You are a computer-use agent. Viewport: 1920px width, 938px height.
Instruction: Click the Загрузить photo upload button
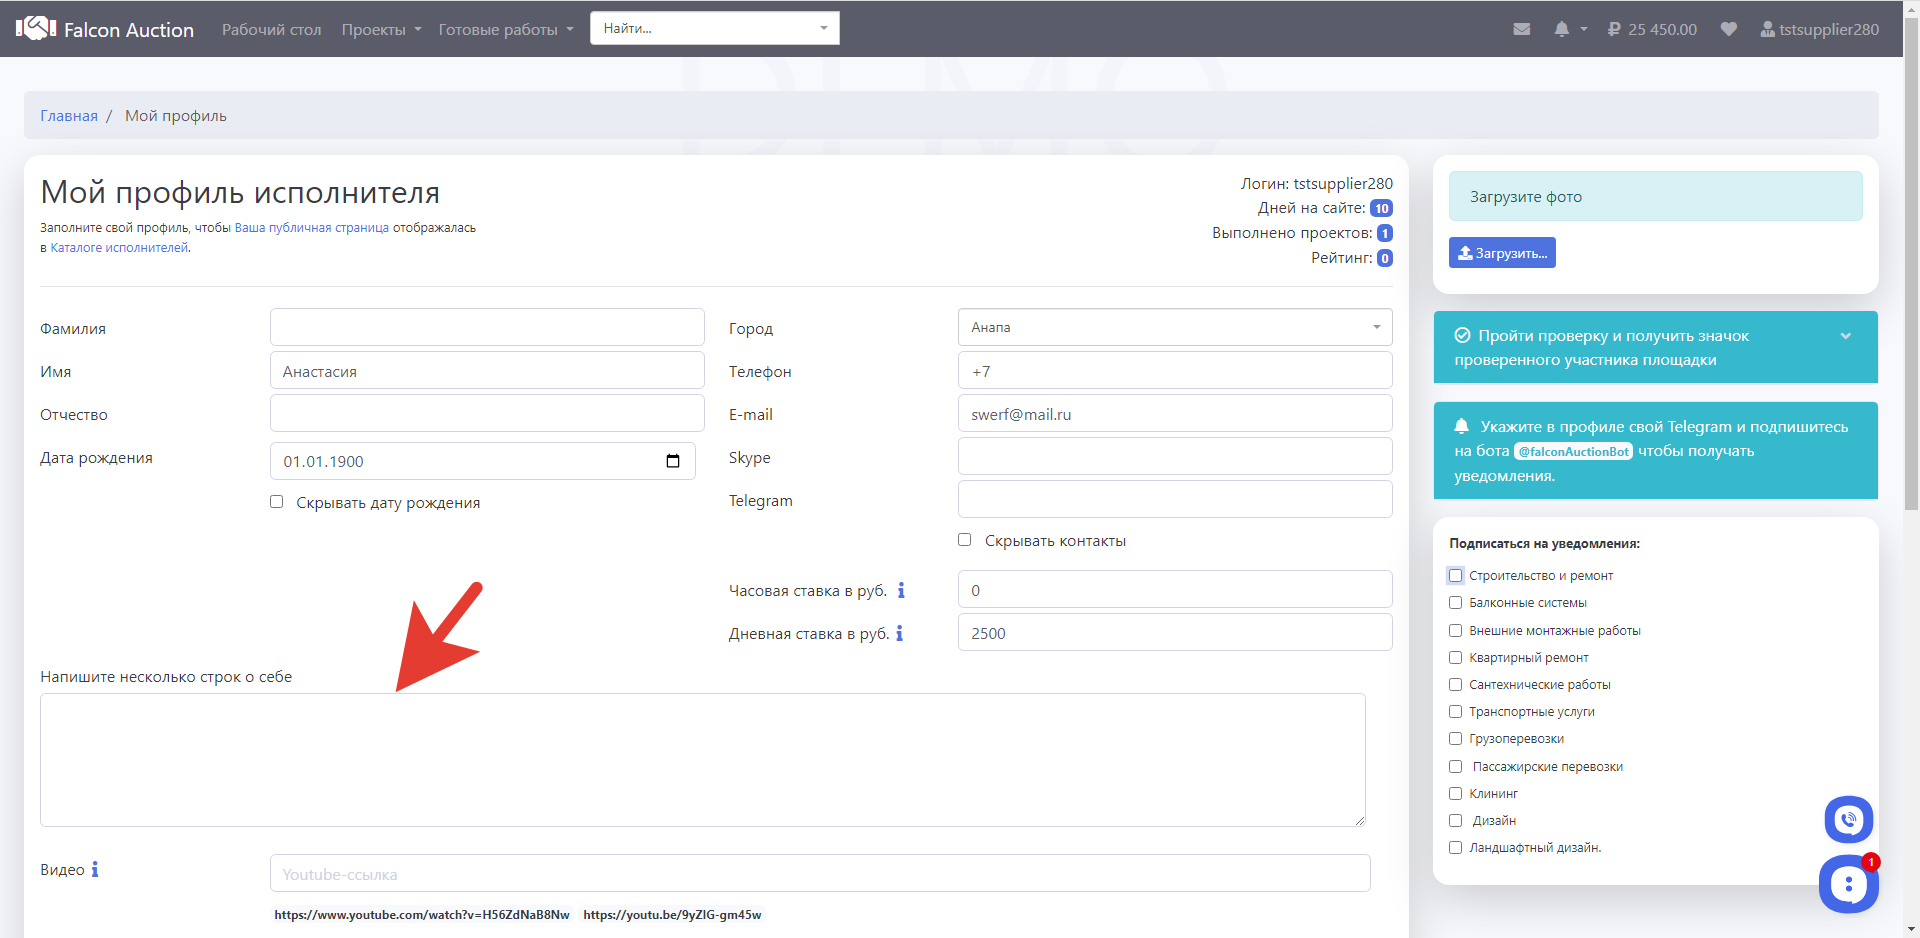click(x=1502, y=253)
